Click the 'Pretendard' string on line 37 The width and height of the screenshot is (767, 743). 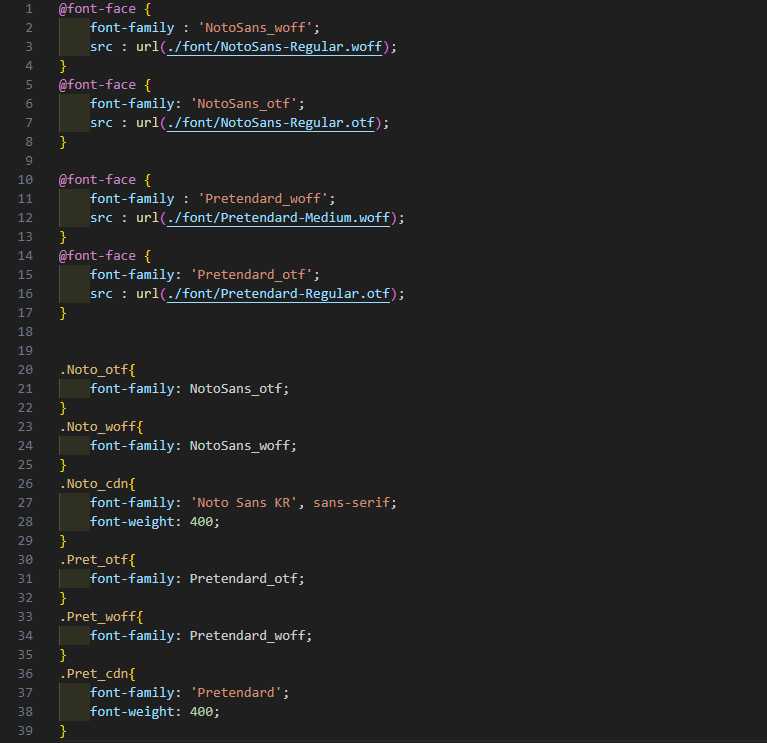point(236,693)
